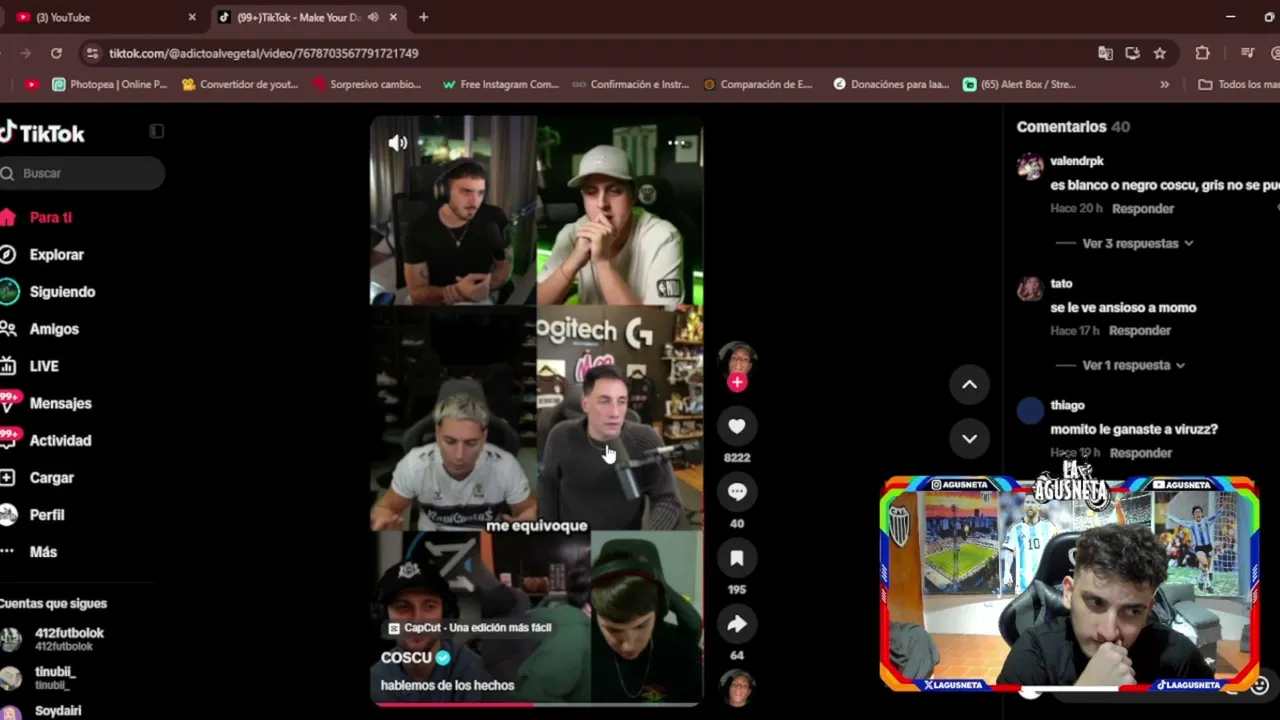This screenshot has width=1280, height=720.
Task: Mute the TikTok tab's audio speaker icon
Action: [x=373, y=17]
